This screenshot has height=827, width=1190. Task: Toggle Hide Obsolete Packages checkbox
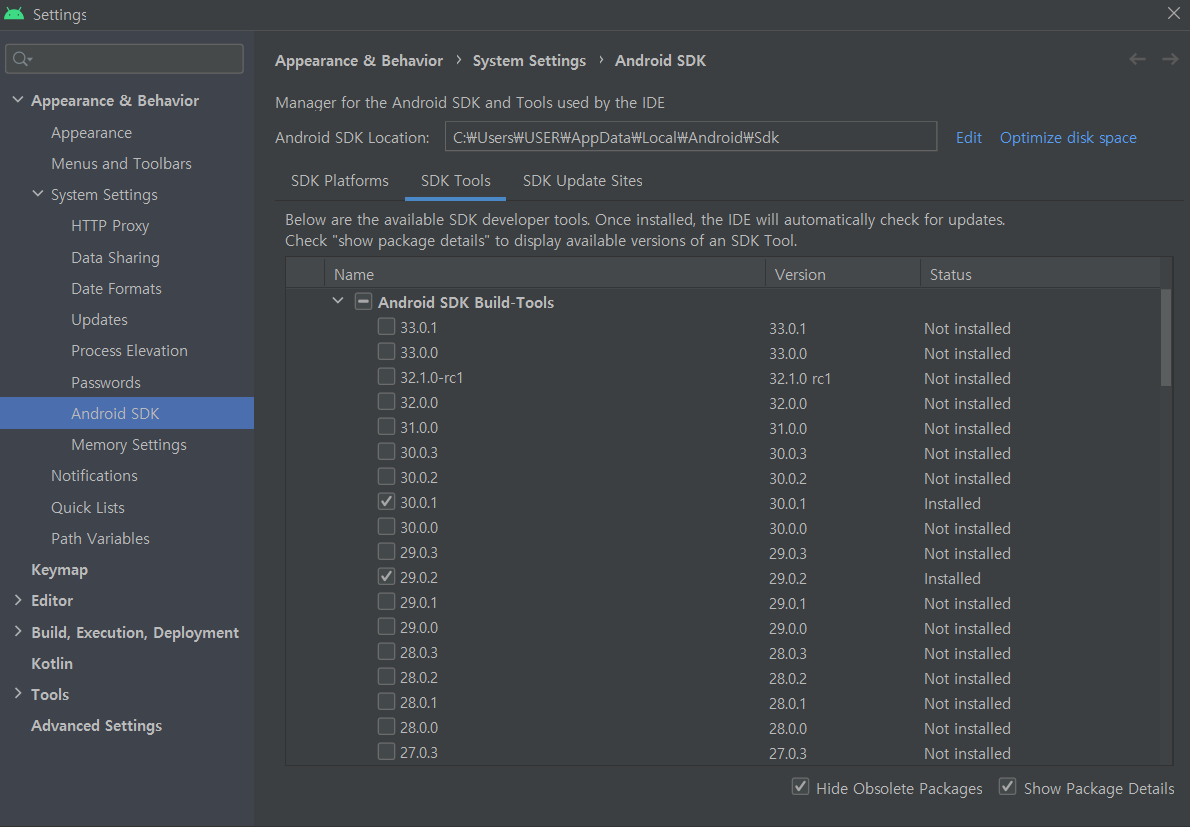point(800,787)
